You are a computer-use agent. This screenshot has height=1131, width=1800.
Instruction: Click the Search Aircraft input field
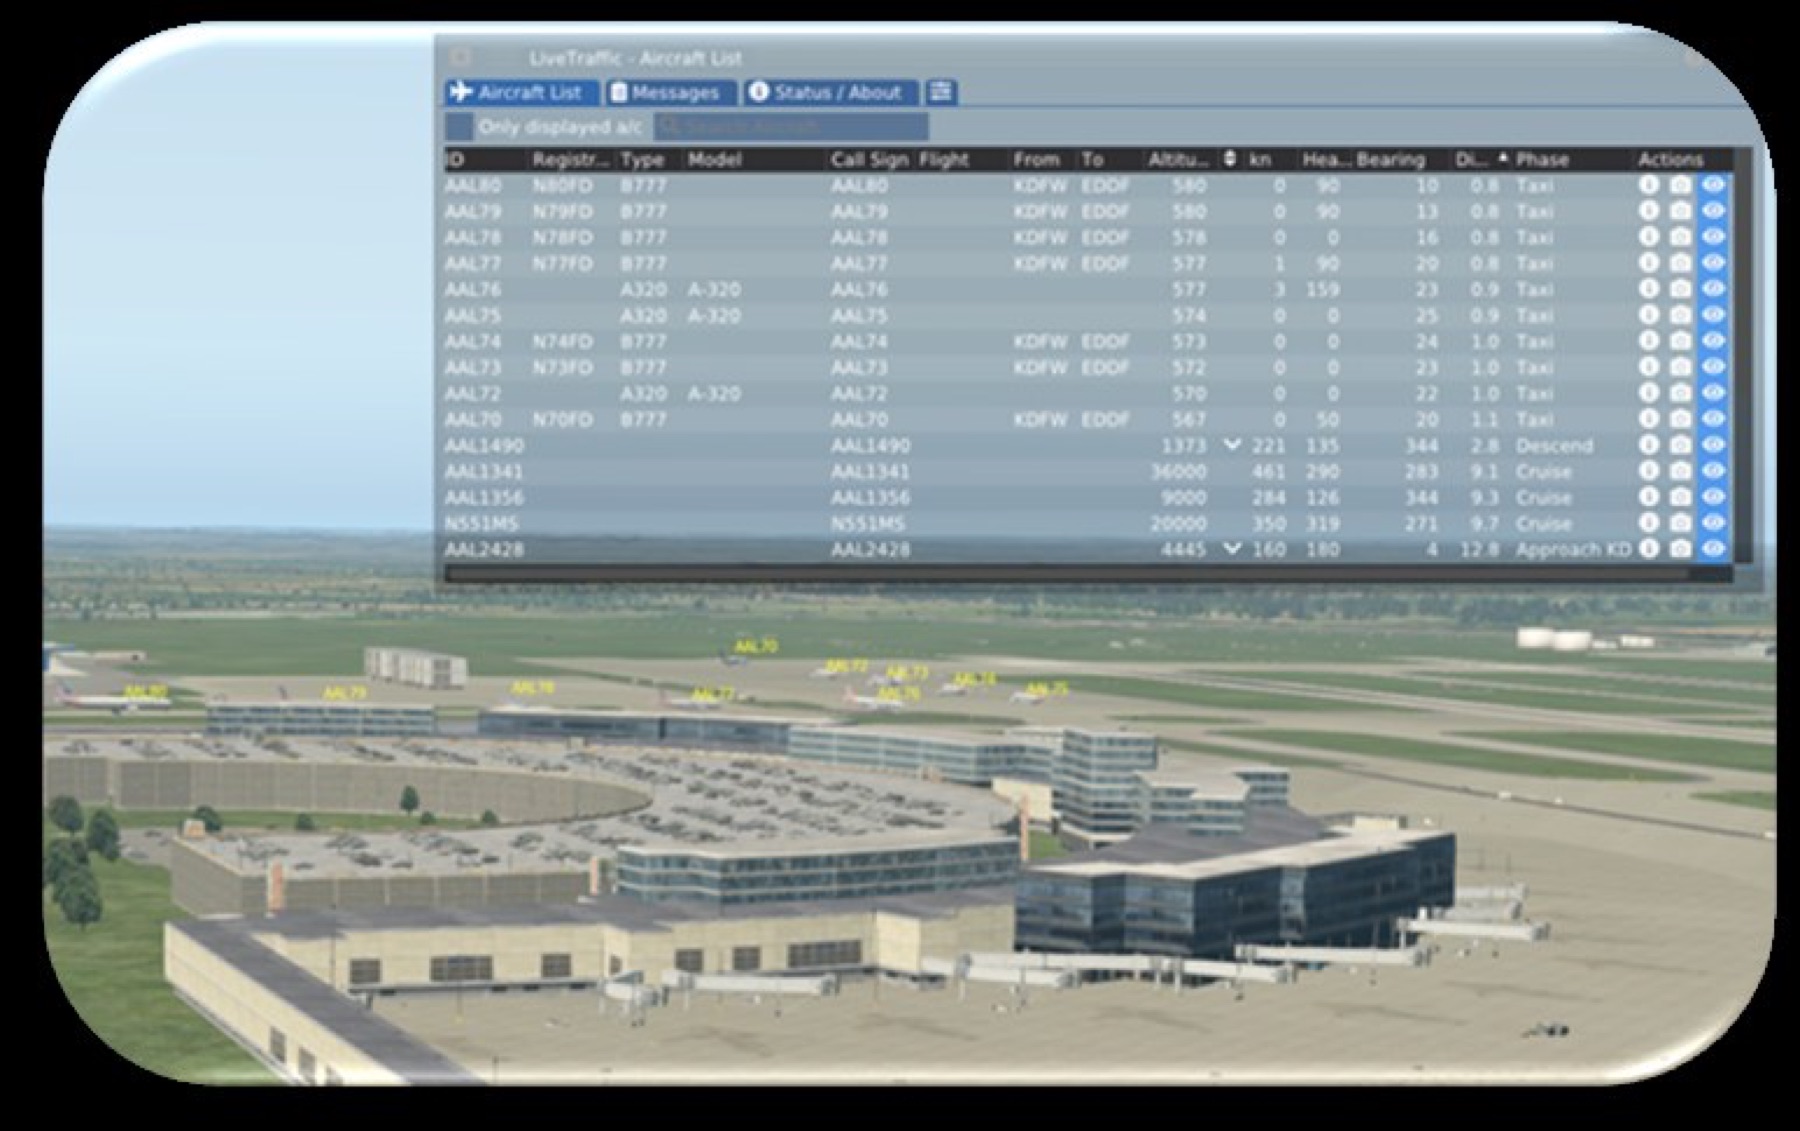pyautogui.click(x=791, y=127)
